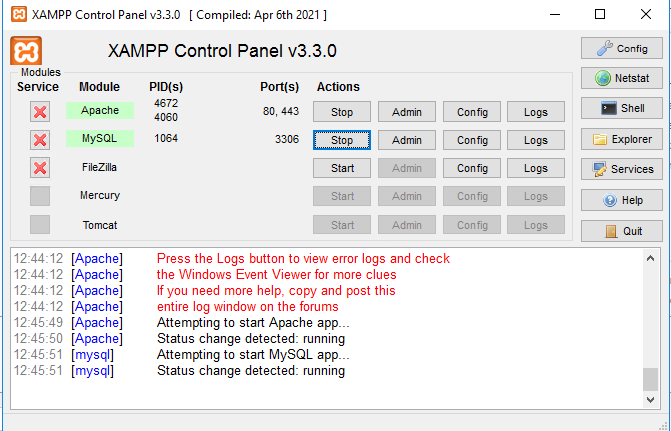Open MySQL Admin page
Viewport: 671px width, 431px height.
pyautogui.click(x=407, y=140)
